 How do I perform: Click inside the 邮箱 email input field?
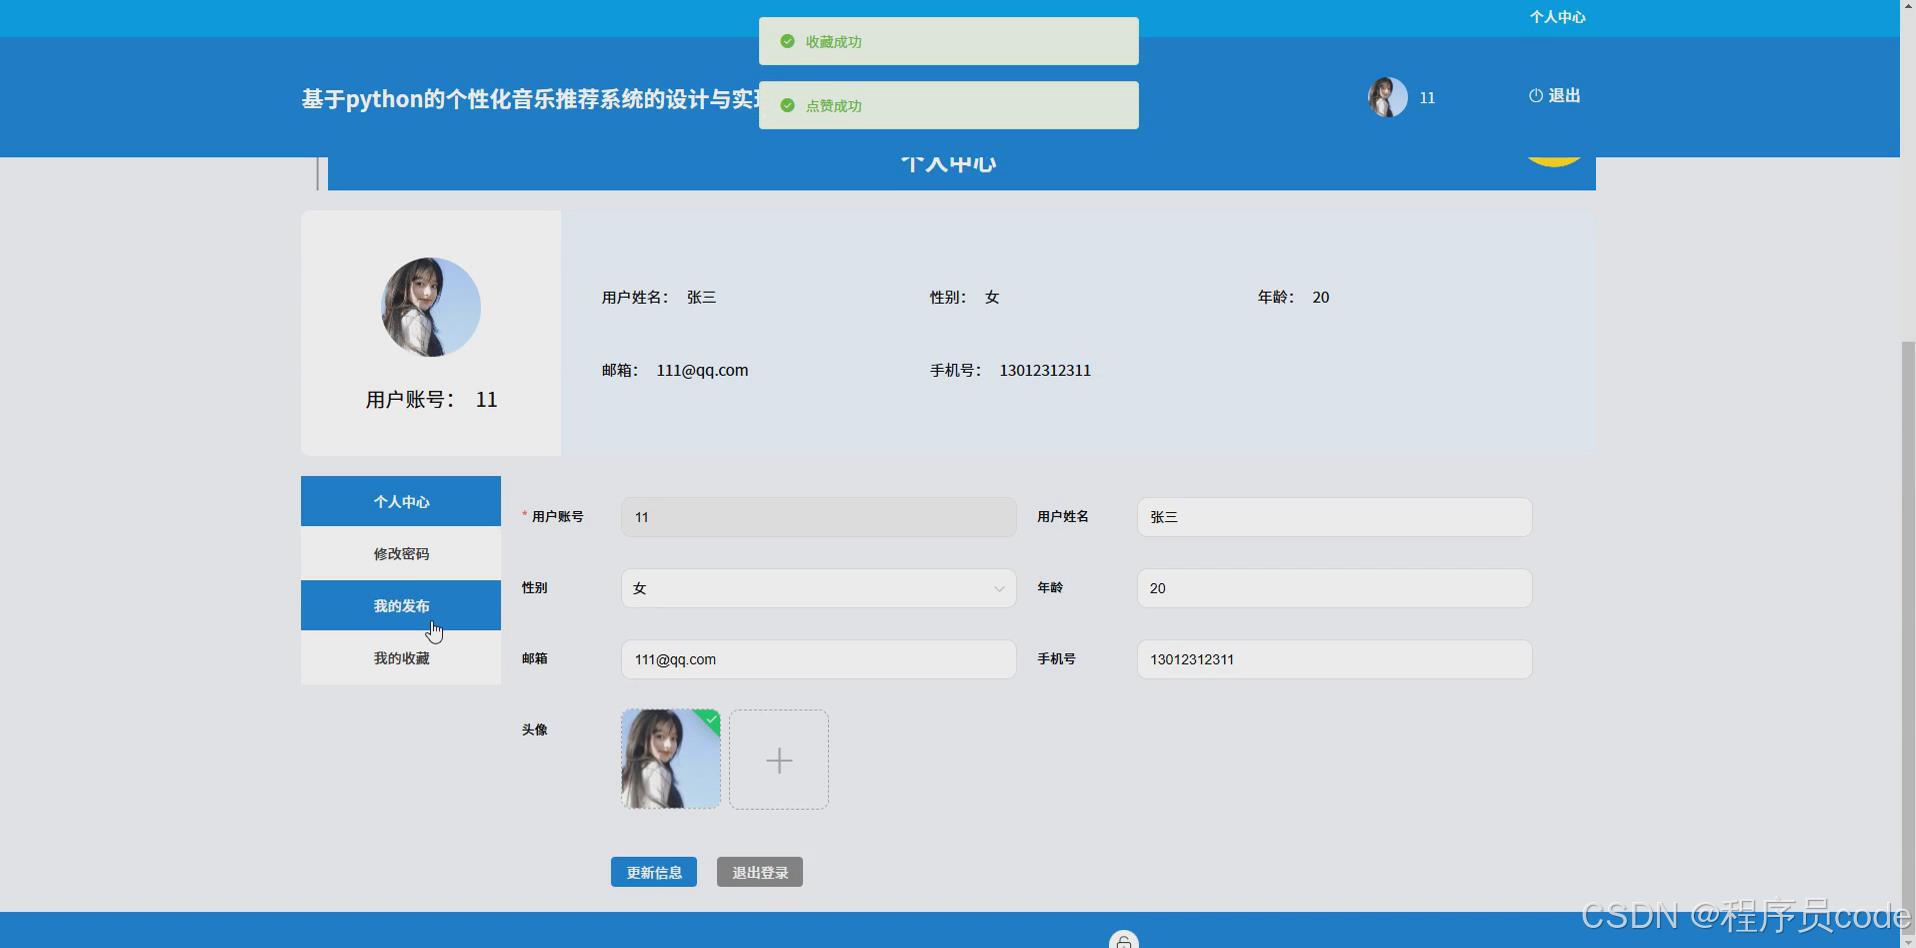tap(818, 659)
